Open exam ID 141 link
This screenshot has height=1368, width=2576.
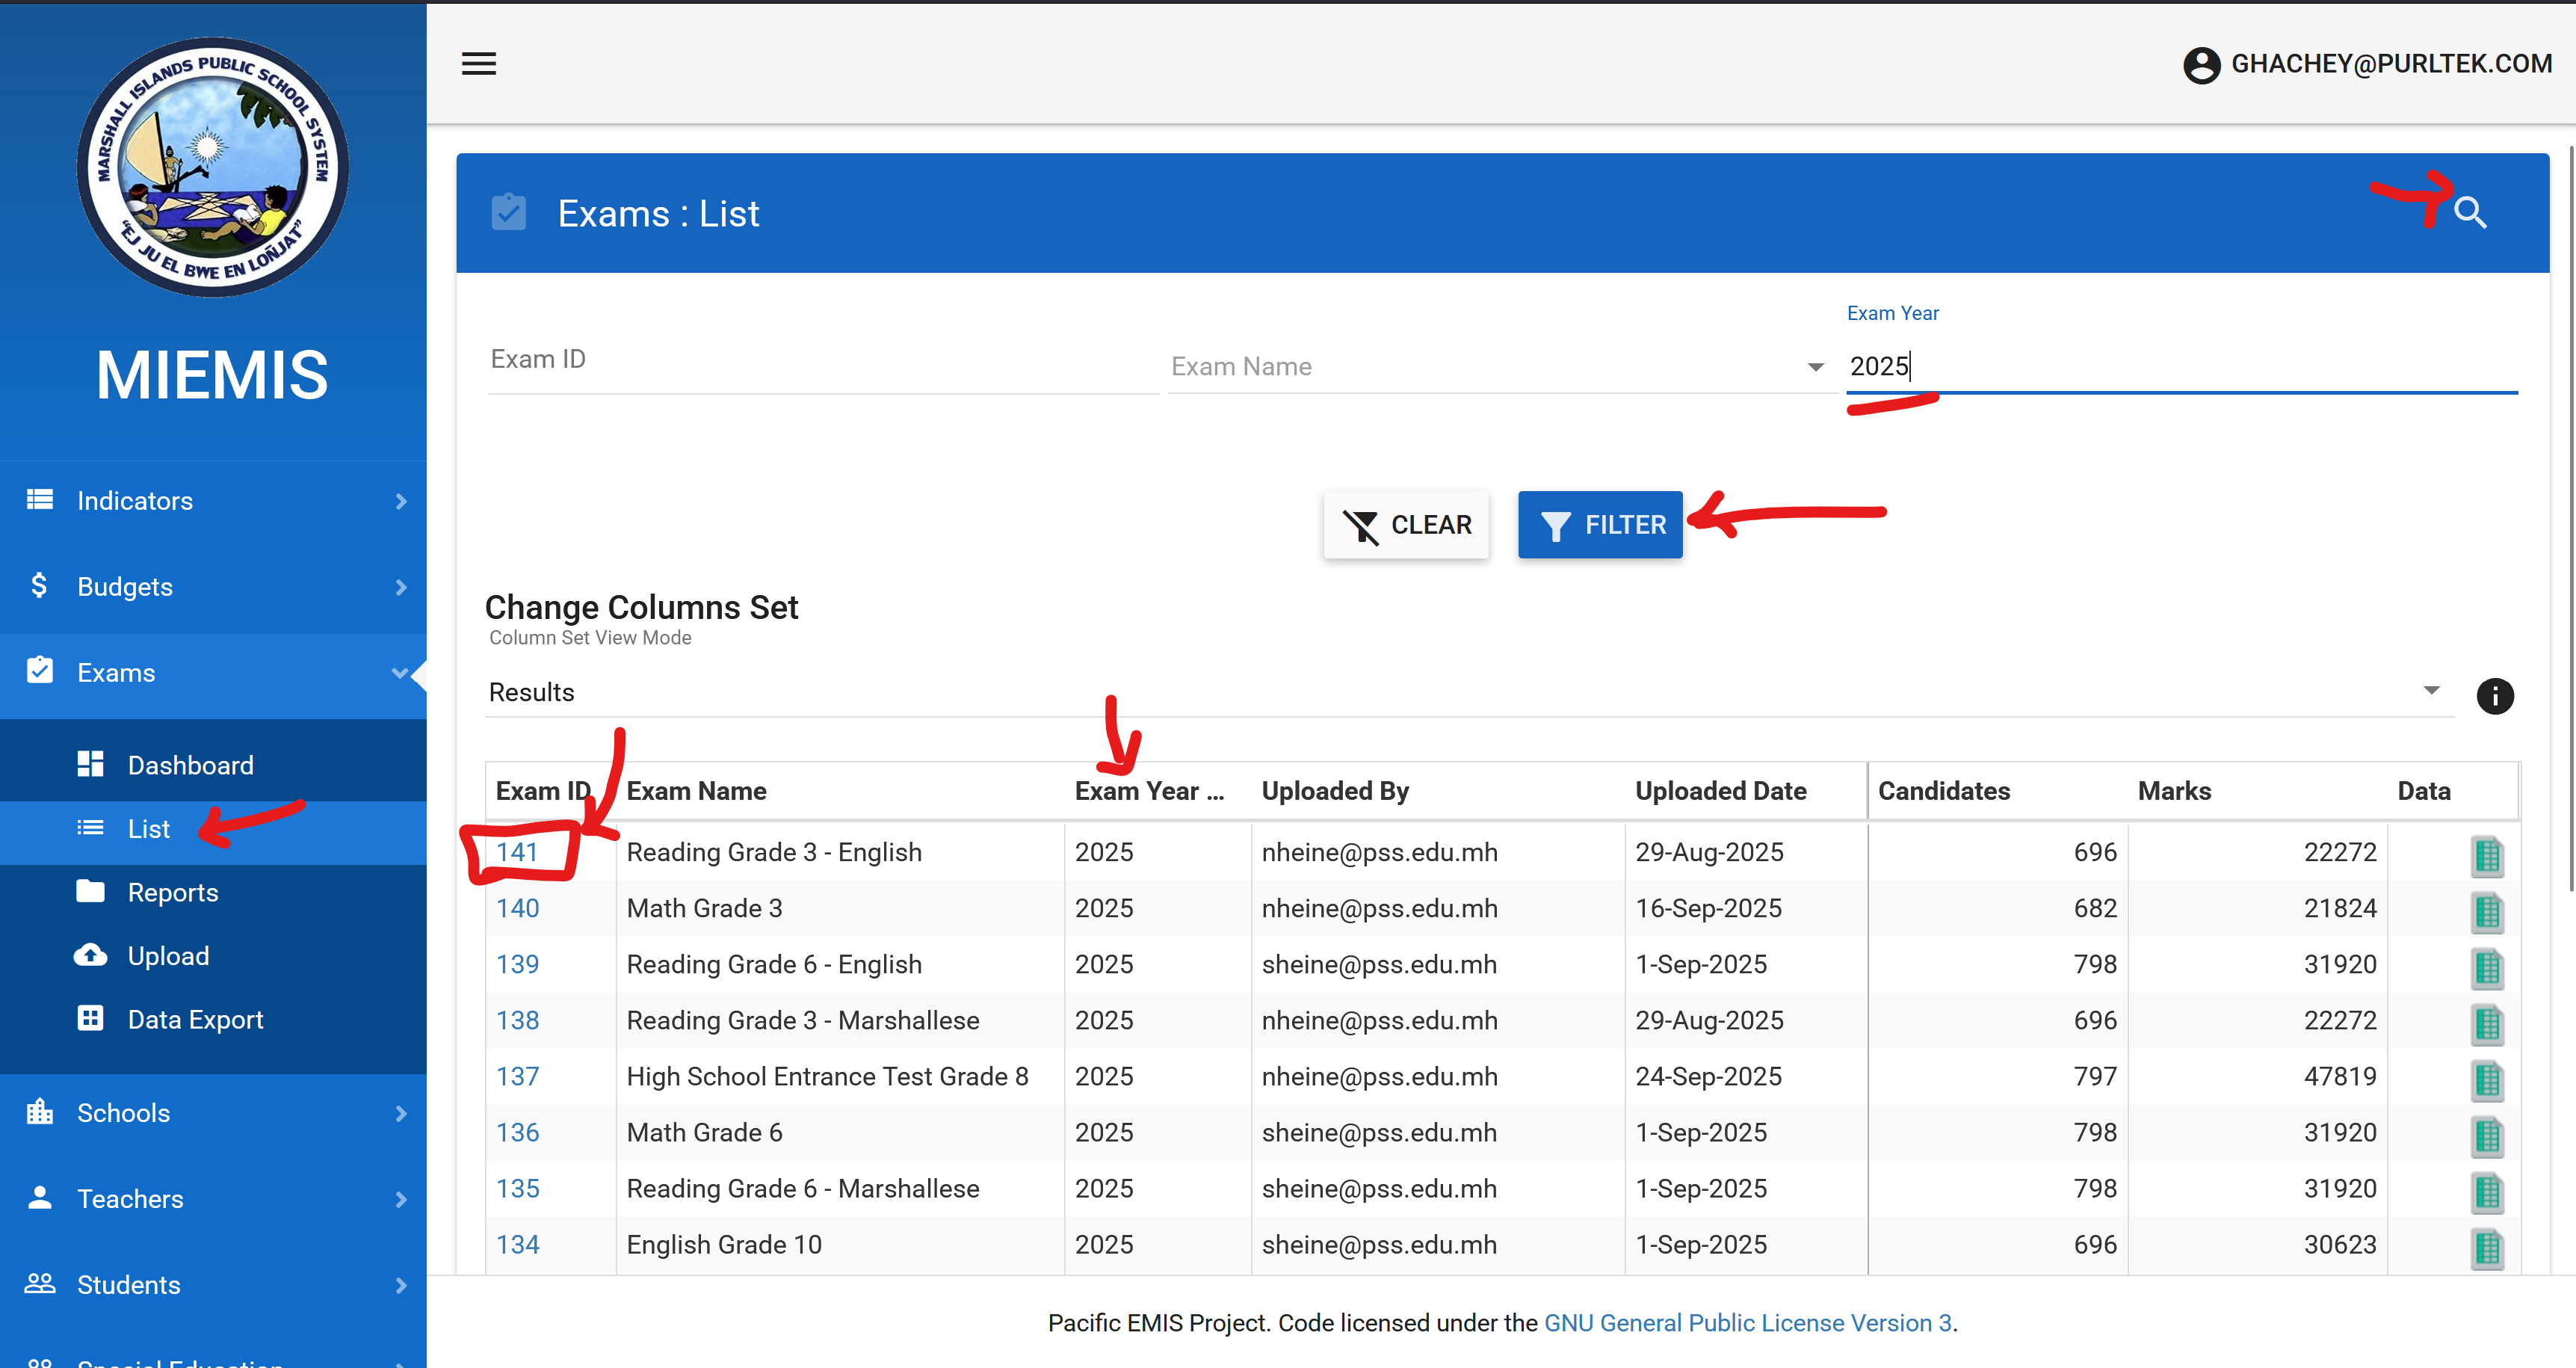point(517,852)
